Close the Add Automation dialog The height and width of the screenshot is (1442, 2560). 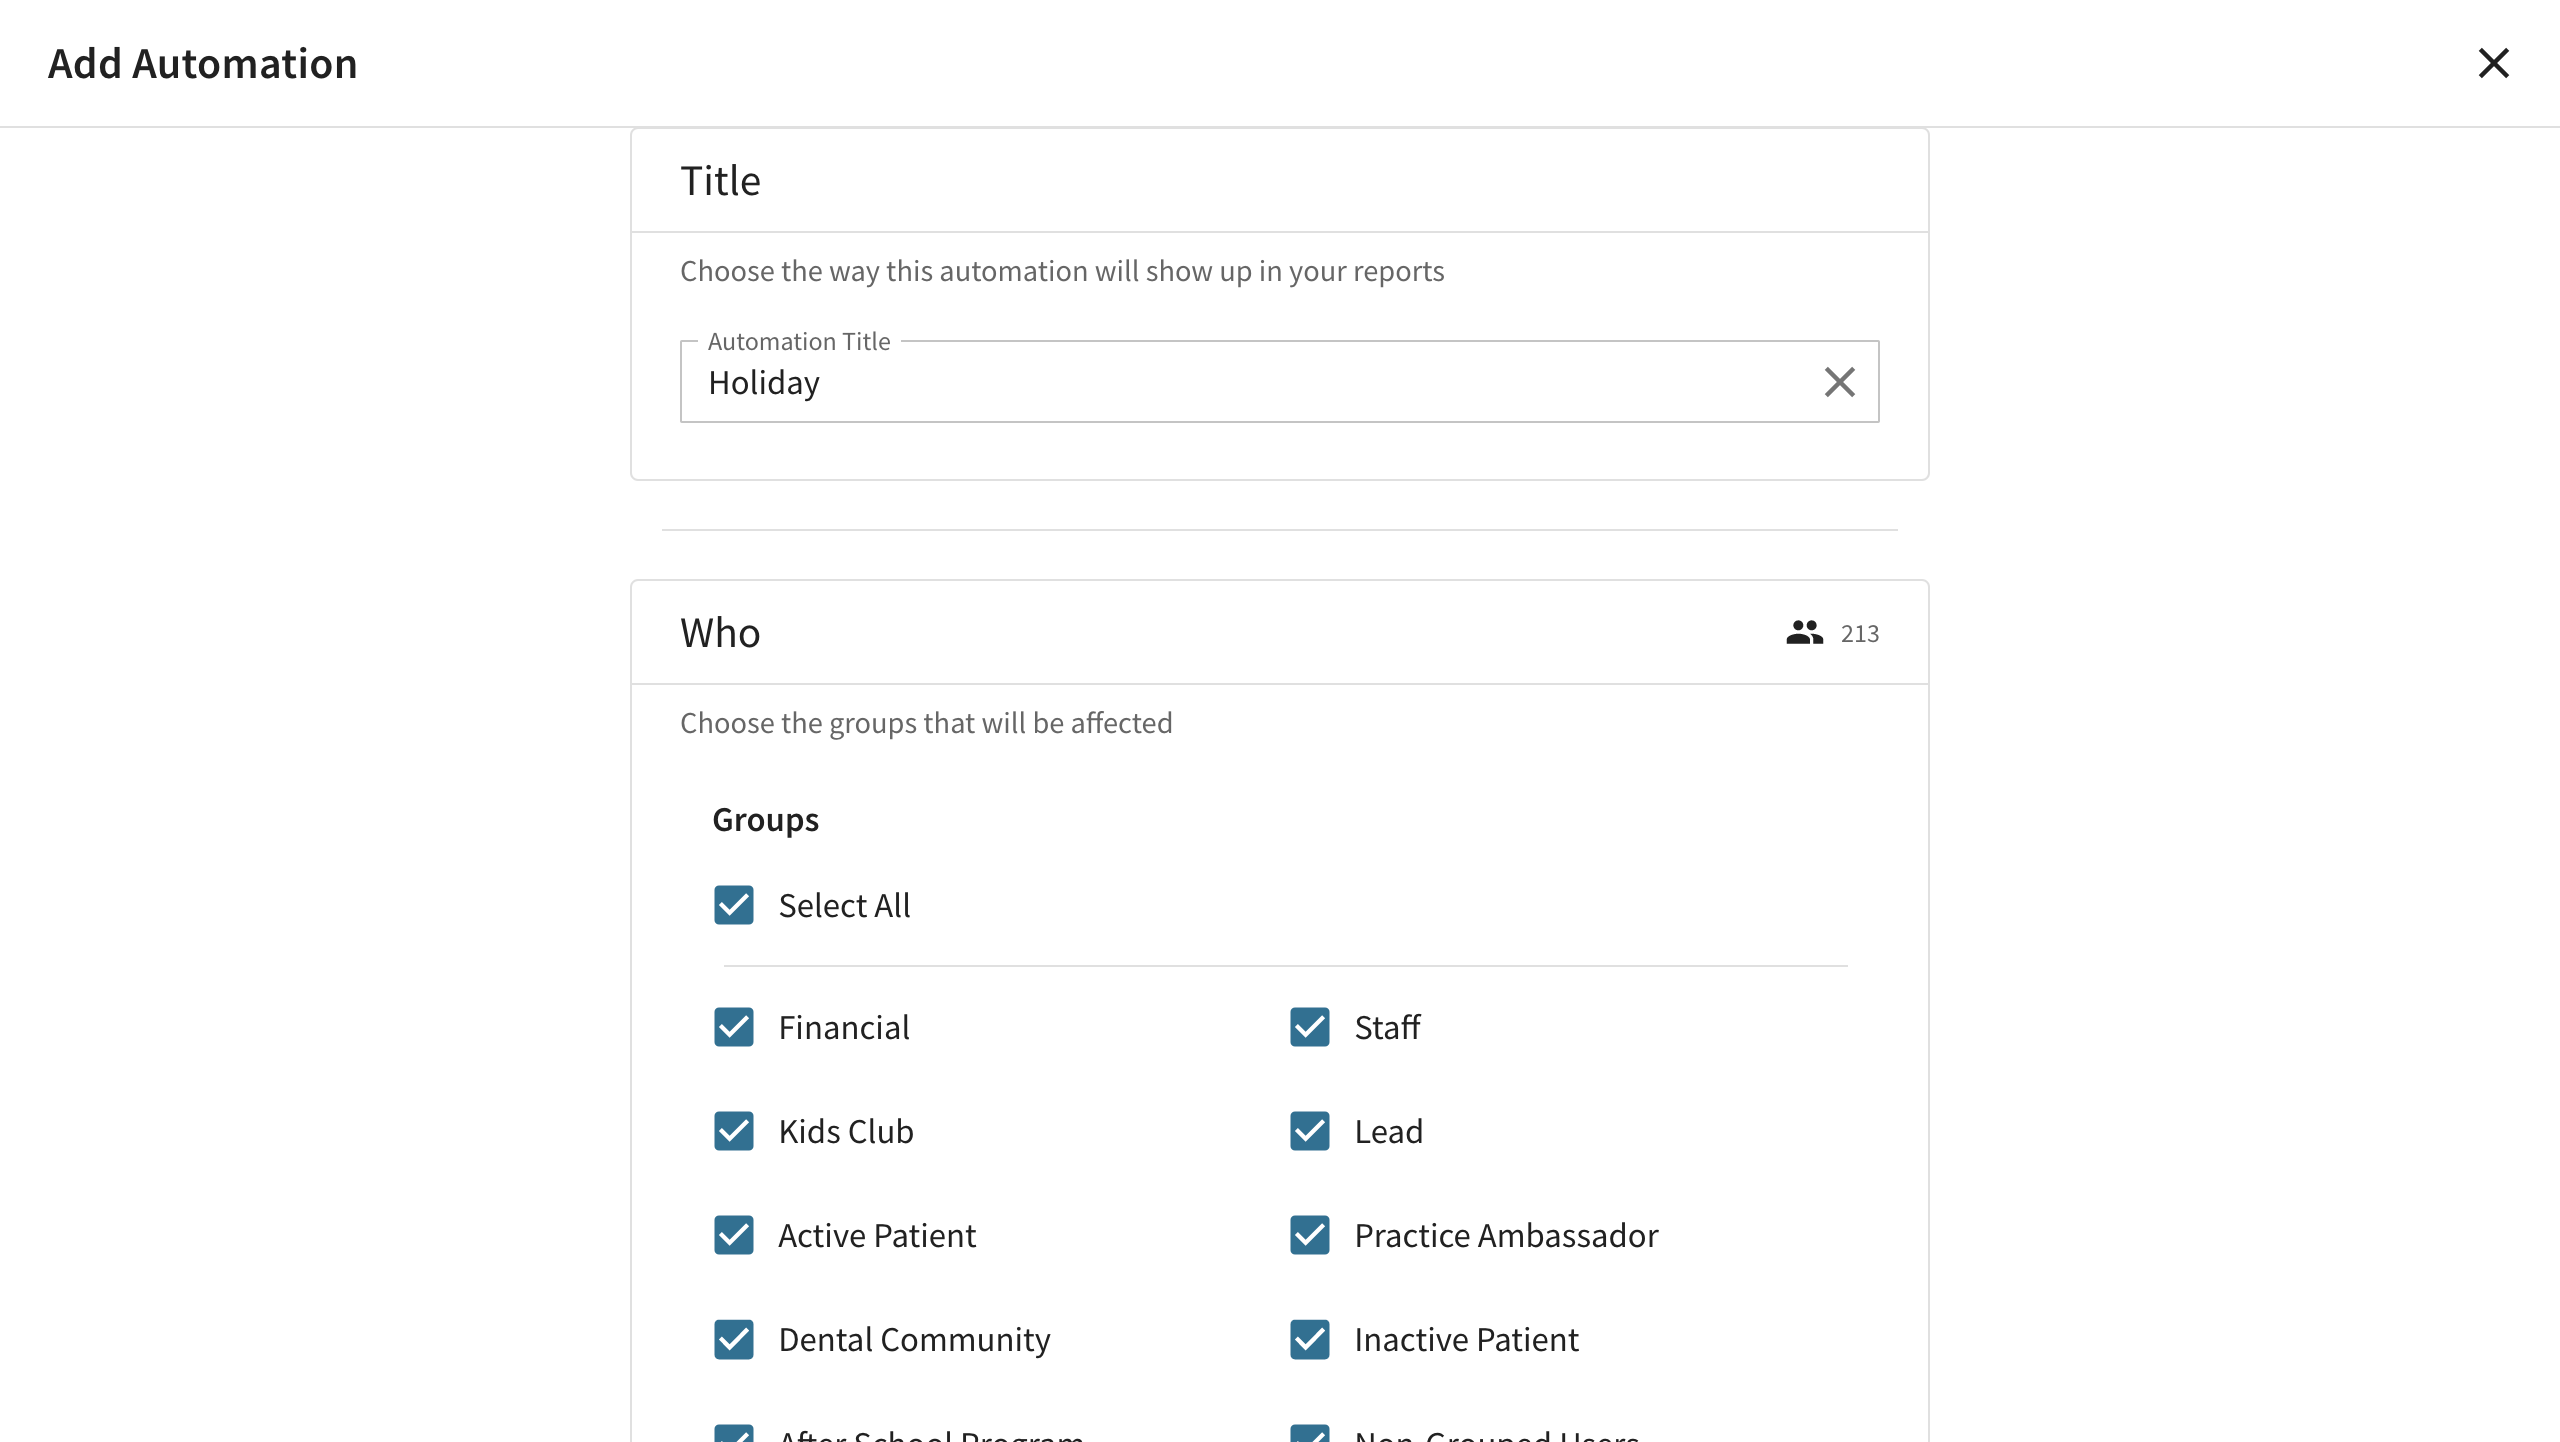(x=2493, y=63)
